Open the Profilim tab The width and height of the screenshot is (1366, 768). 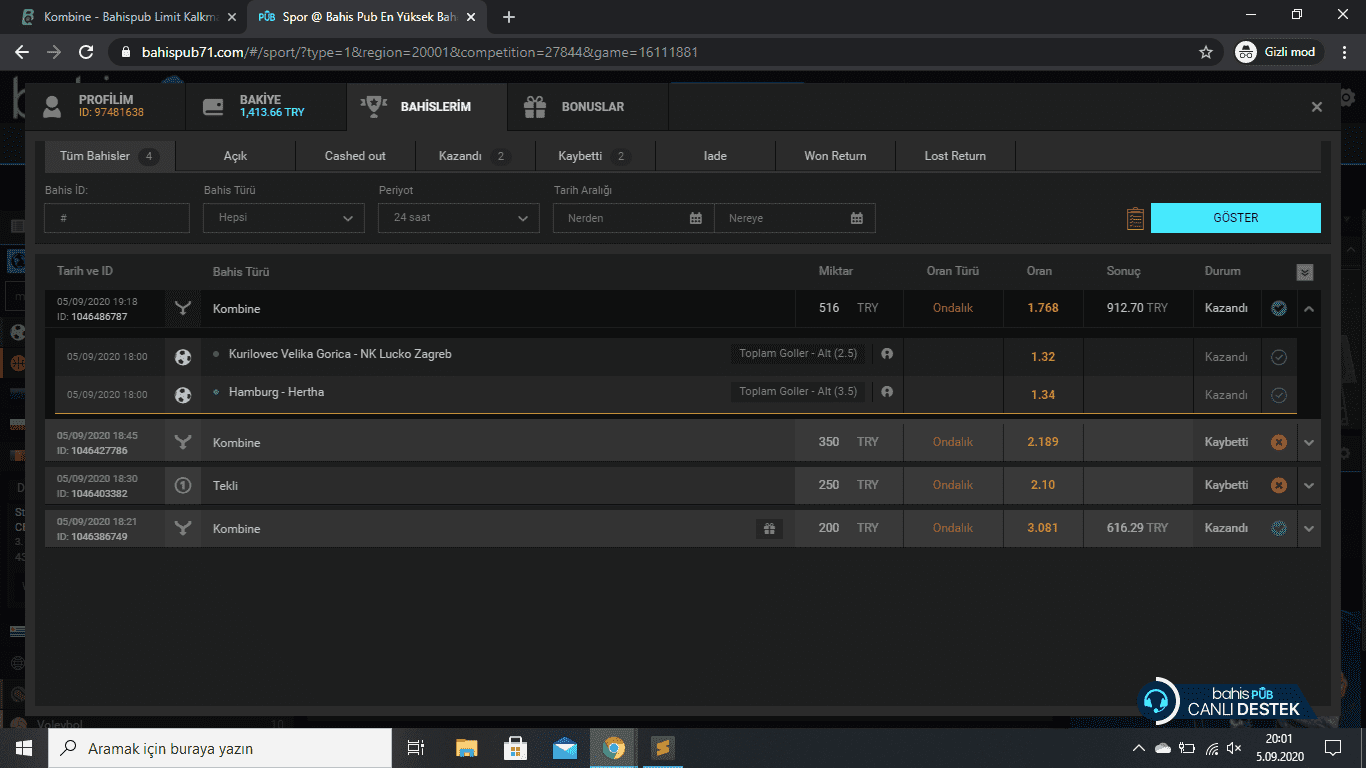coord(105,106)
